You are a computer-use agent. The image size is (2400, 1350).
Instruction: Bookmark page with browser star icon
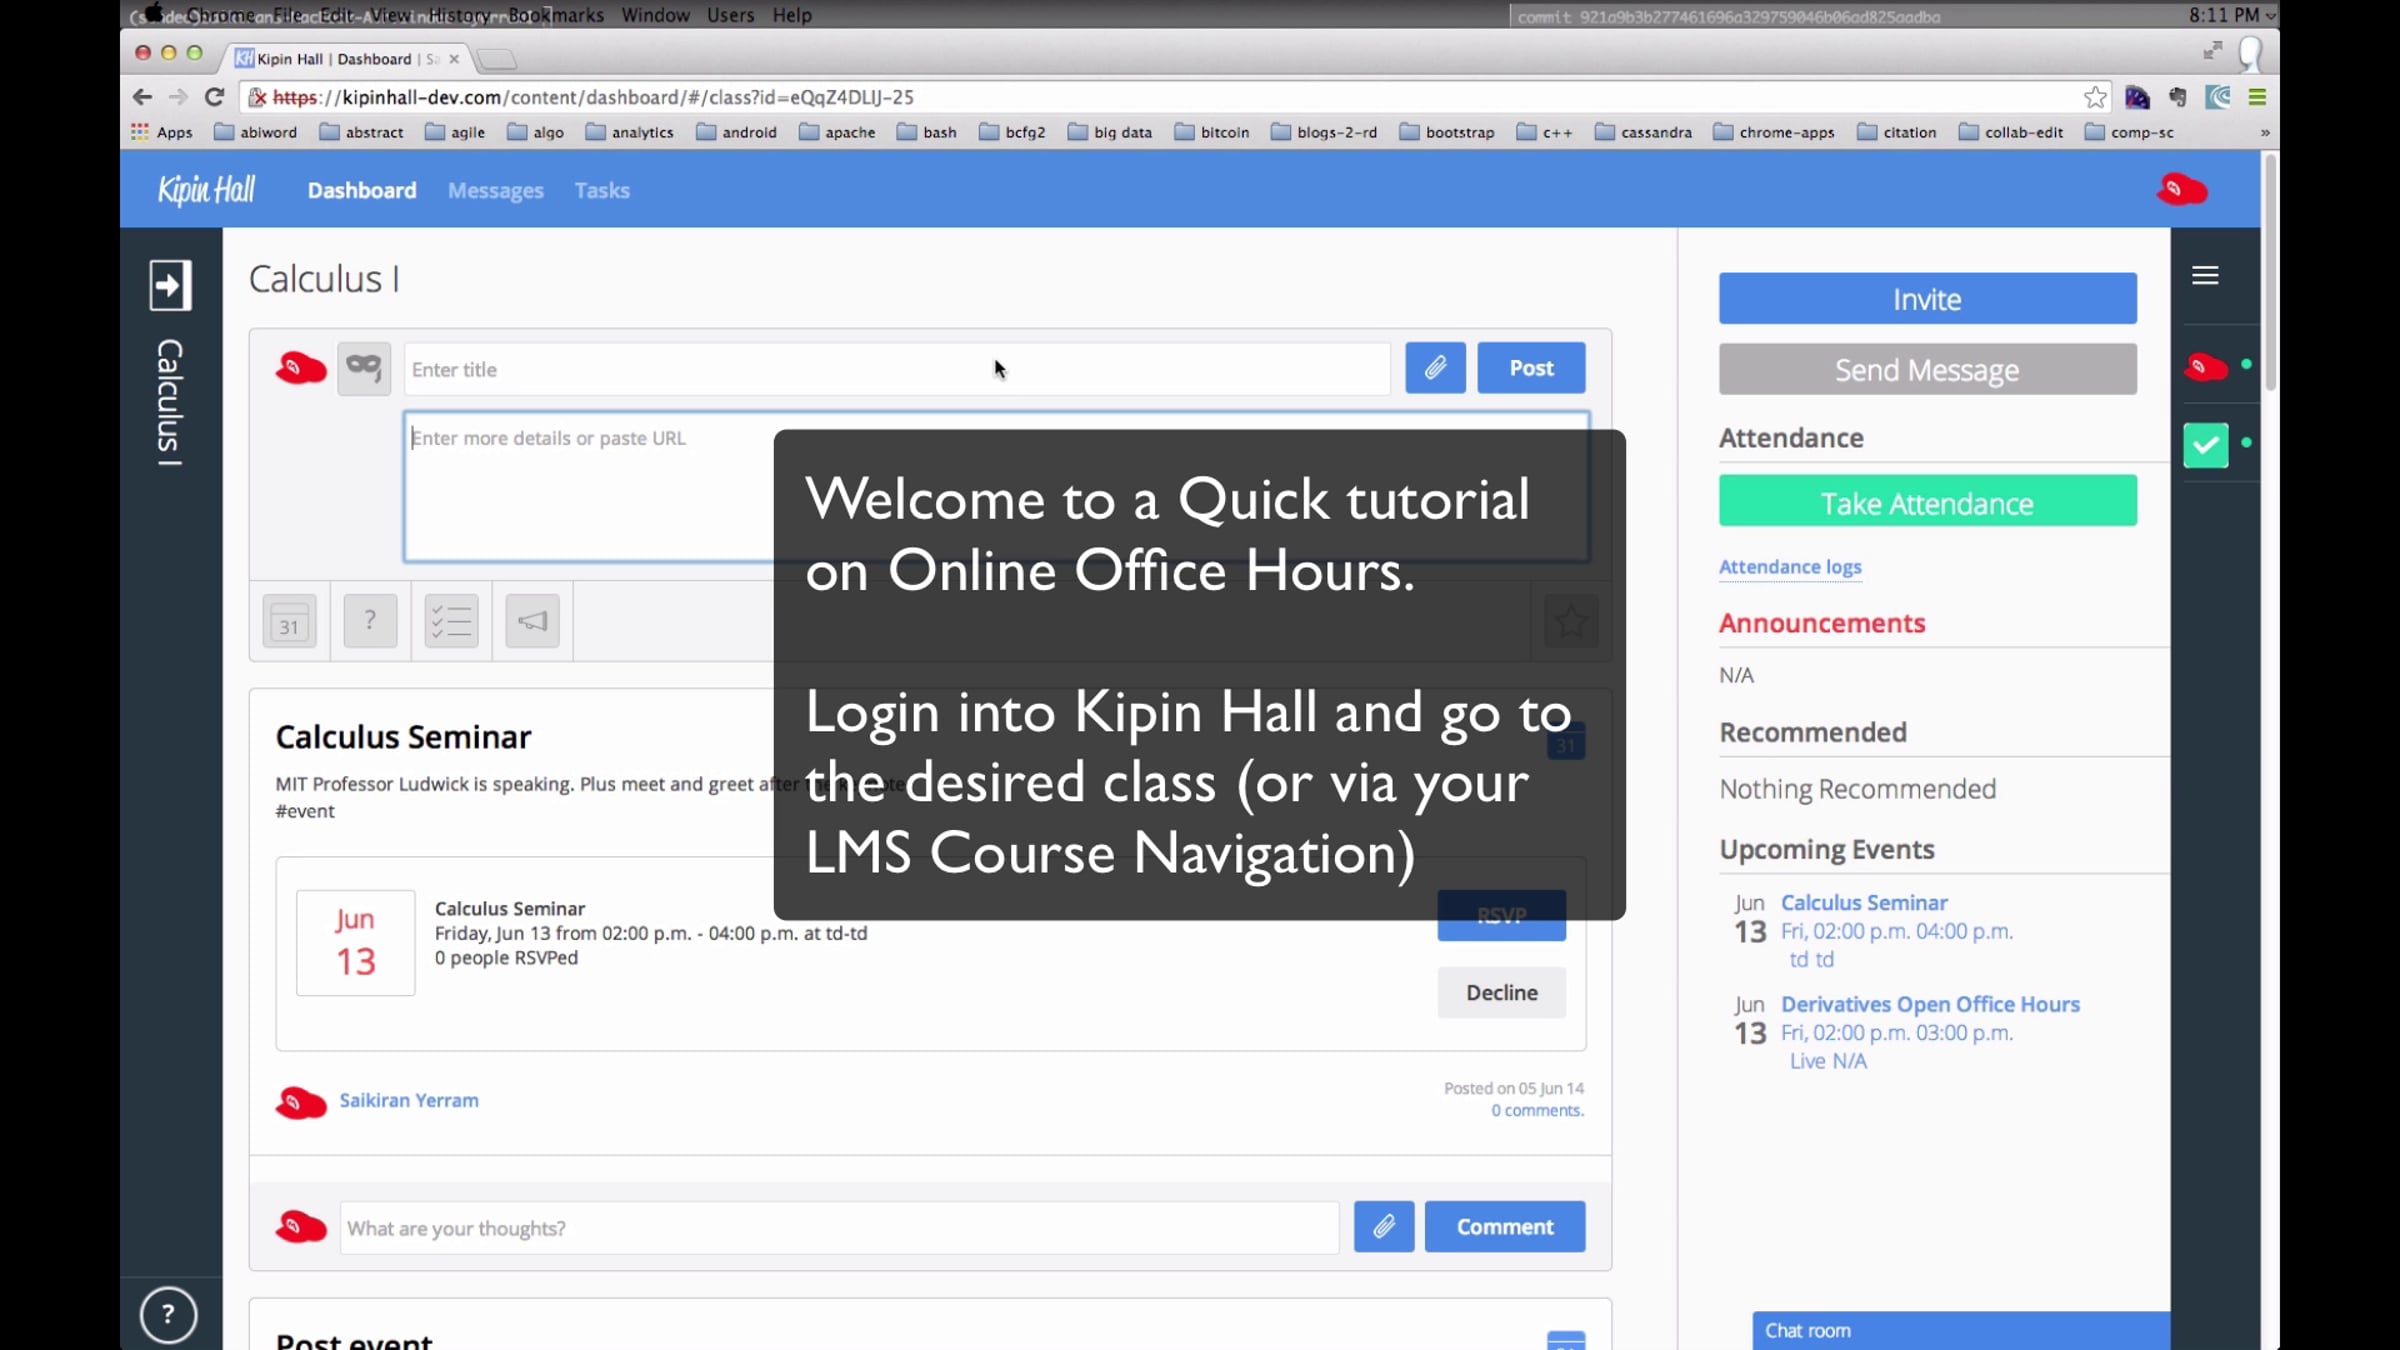2095,97
